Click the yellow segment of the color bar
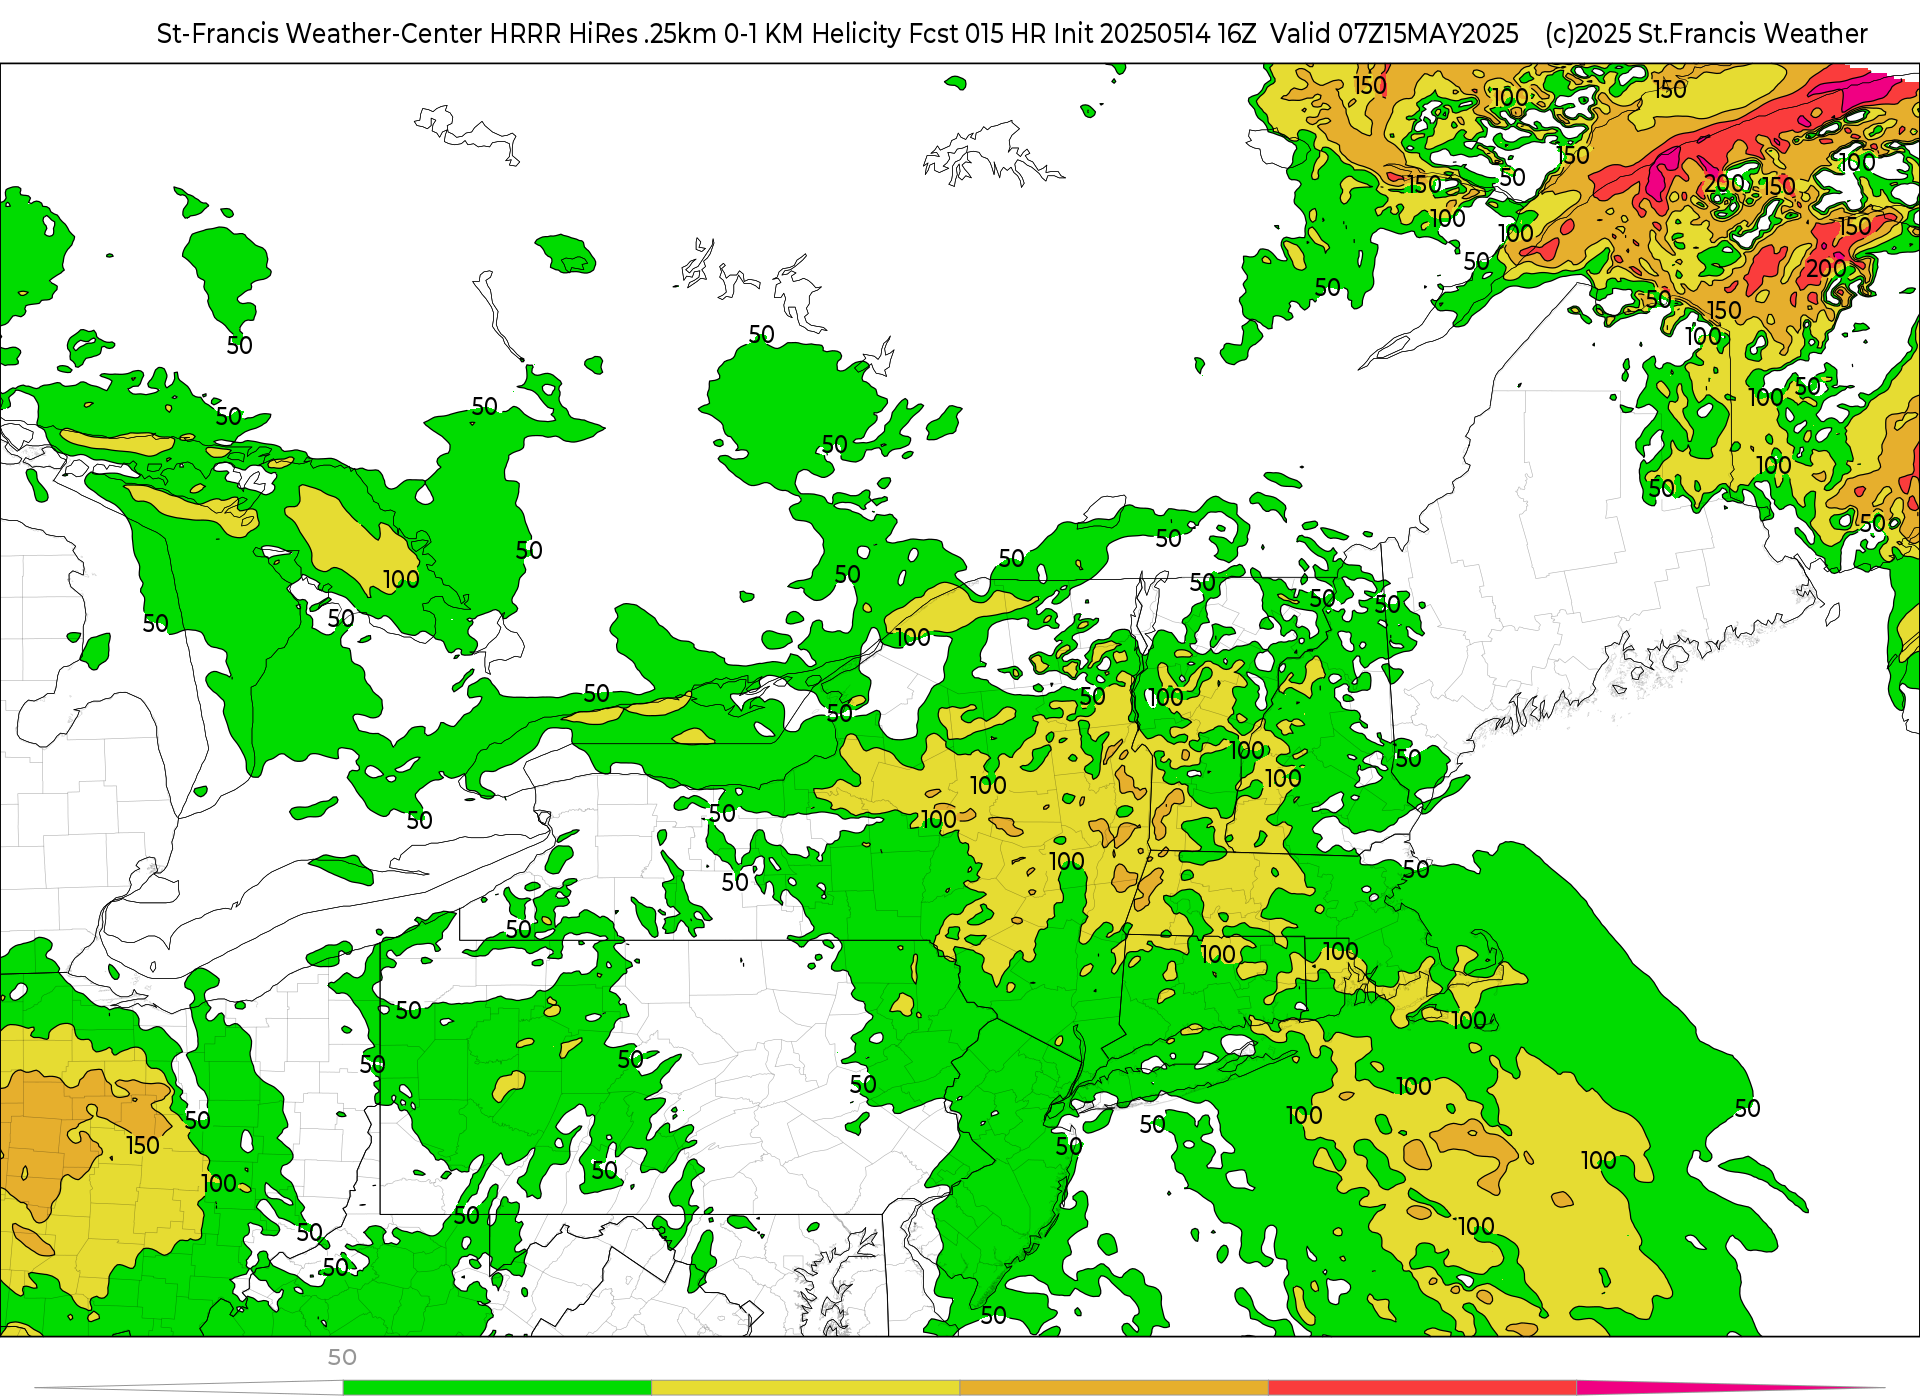The image size is (1920, 1400). [806, 1388]
